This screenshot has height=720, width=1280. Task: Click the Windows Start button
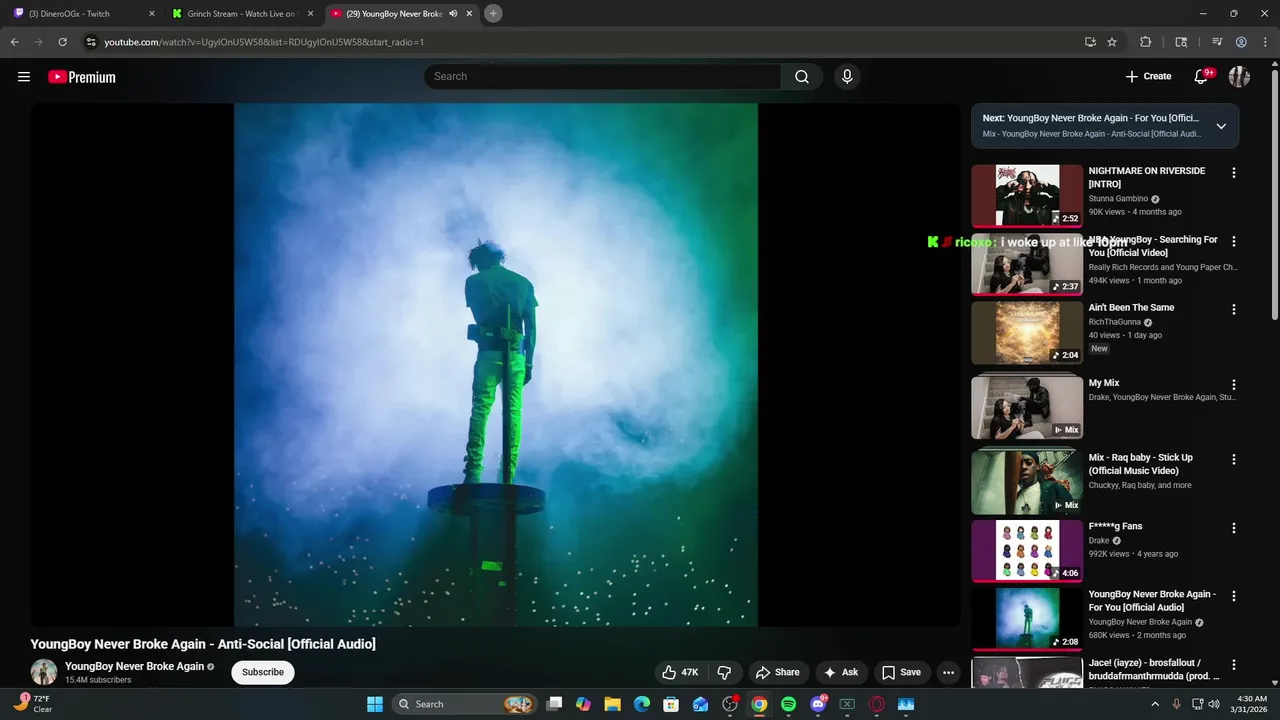pos(375,704)
